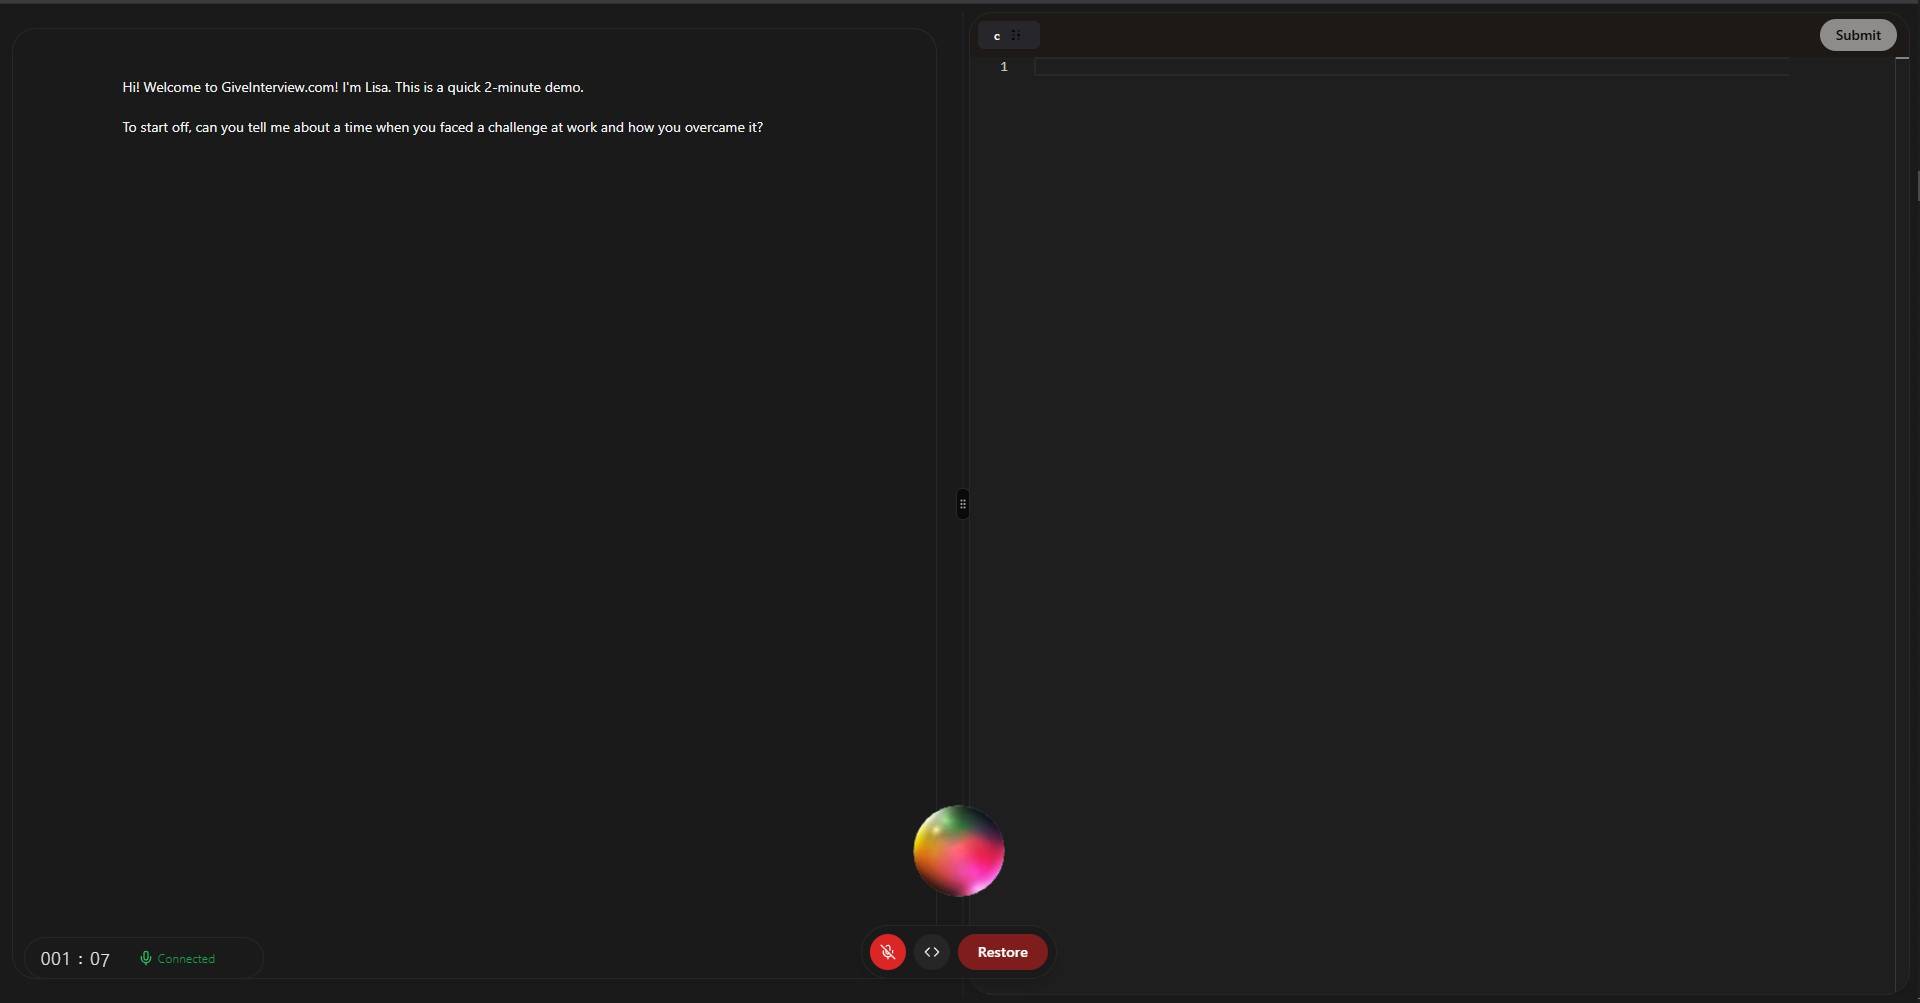Click the colorful AI orb avatar
The width and height of the screenshot is (1920, 1003).
pyautogui.click(x=959, y=851)
